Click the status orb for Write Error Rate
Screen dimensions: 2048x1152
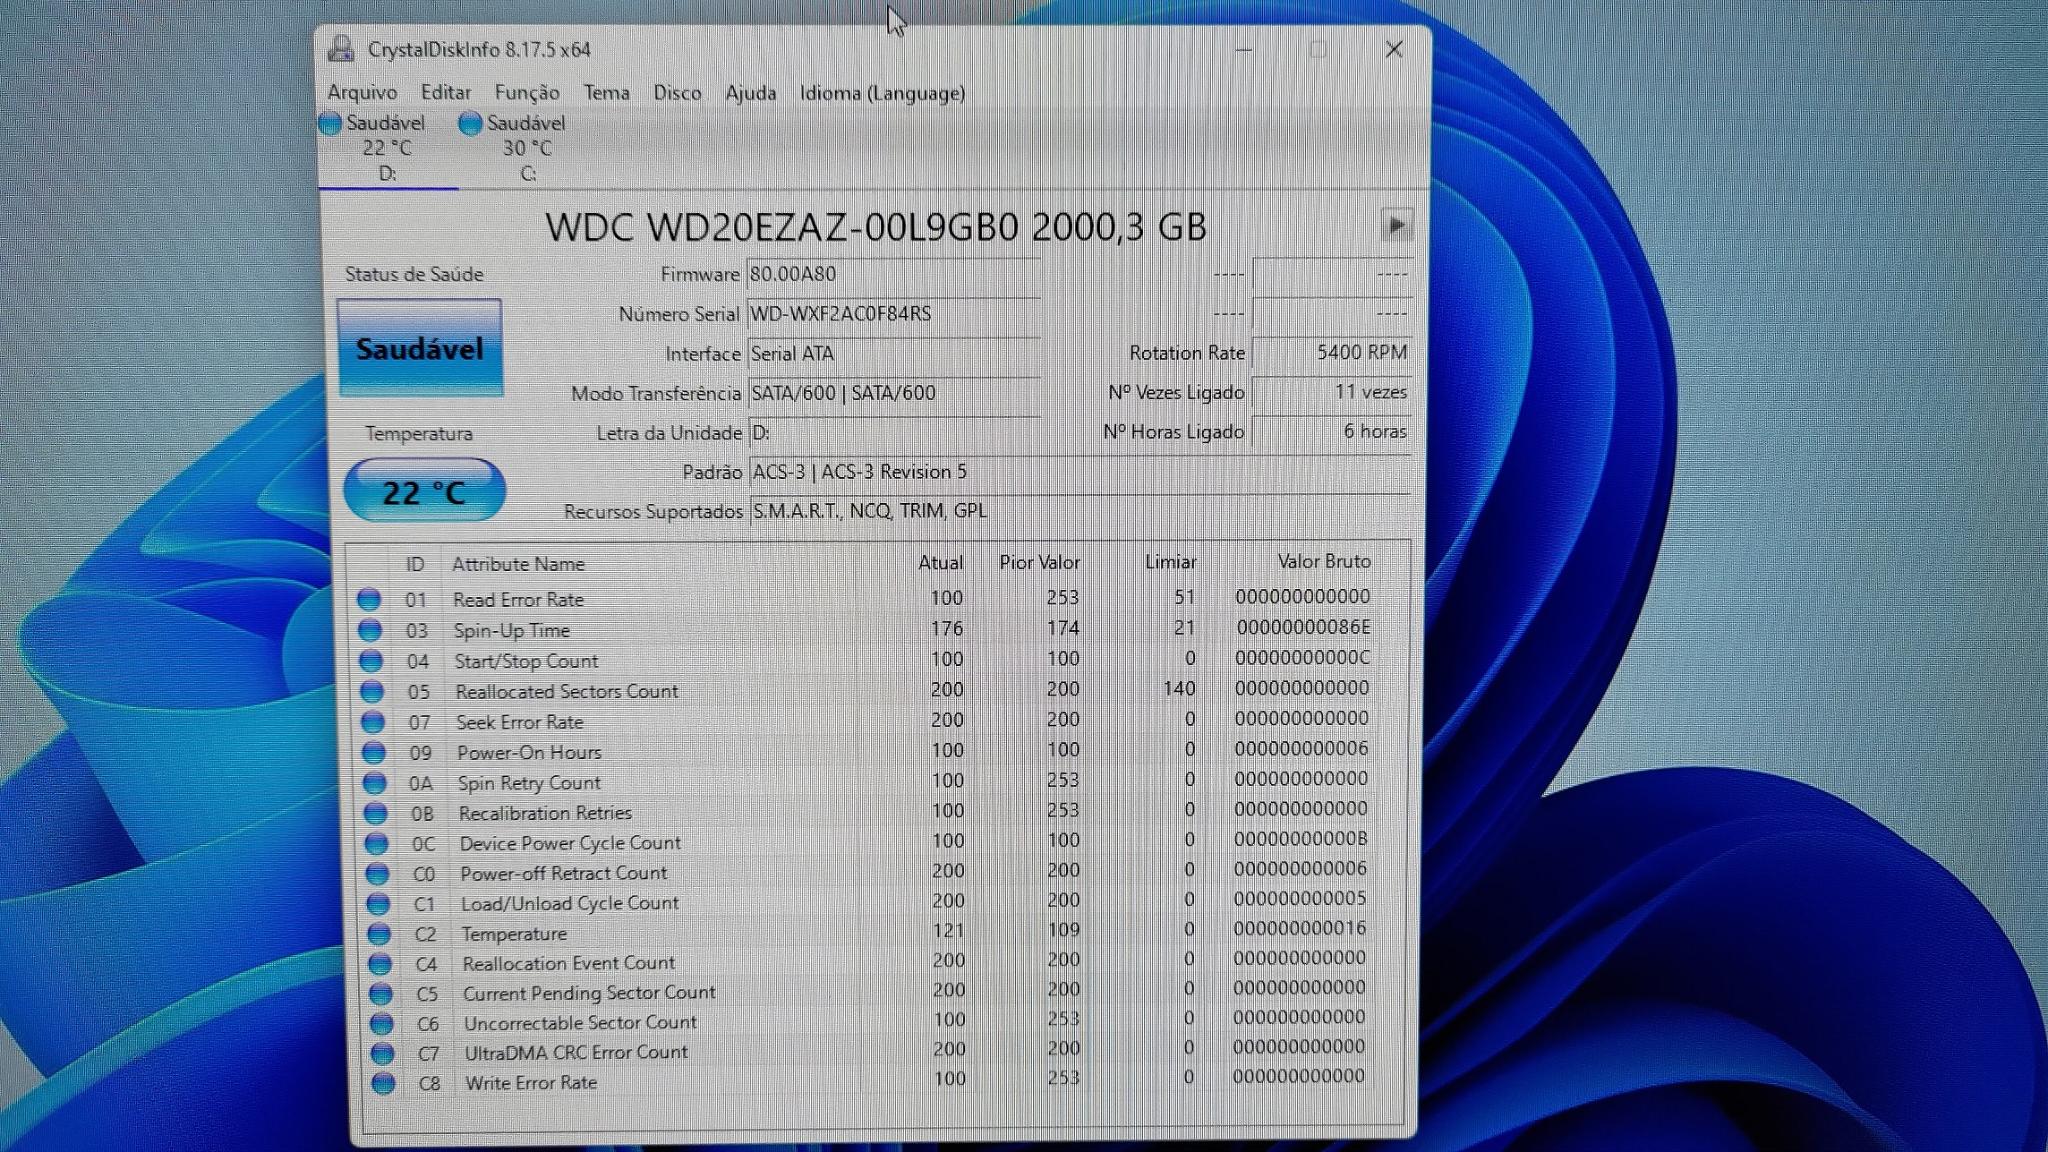point(383,1083)
